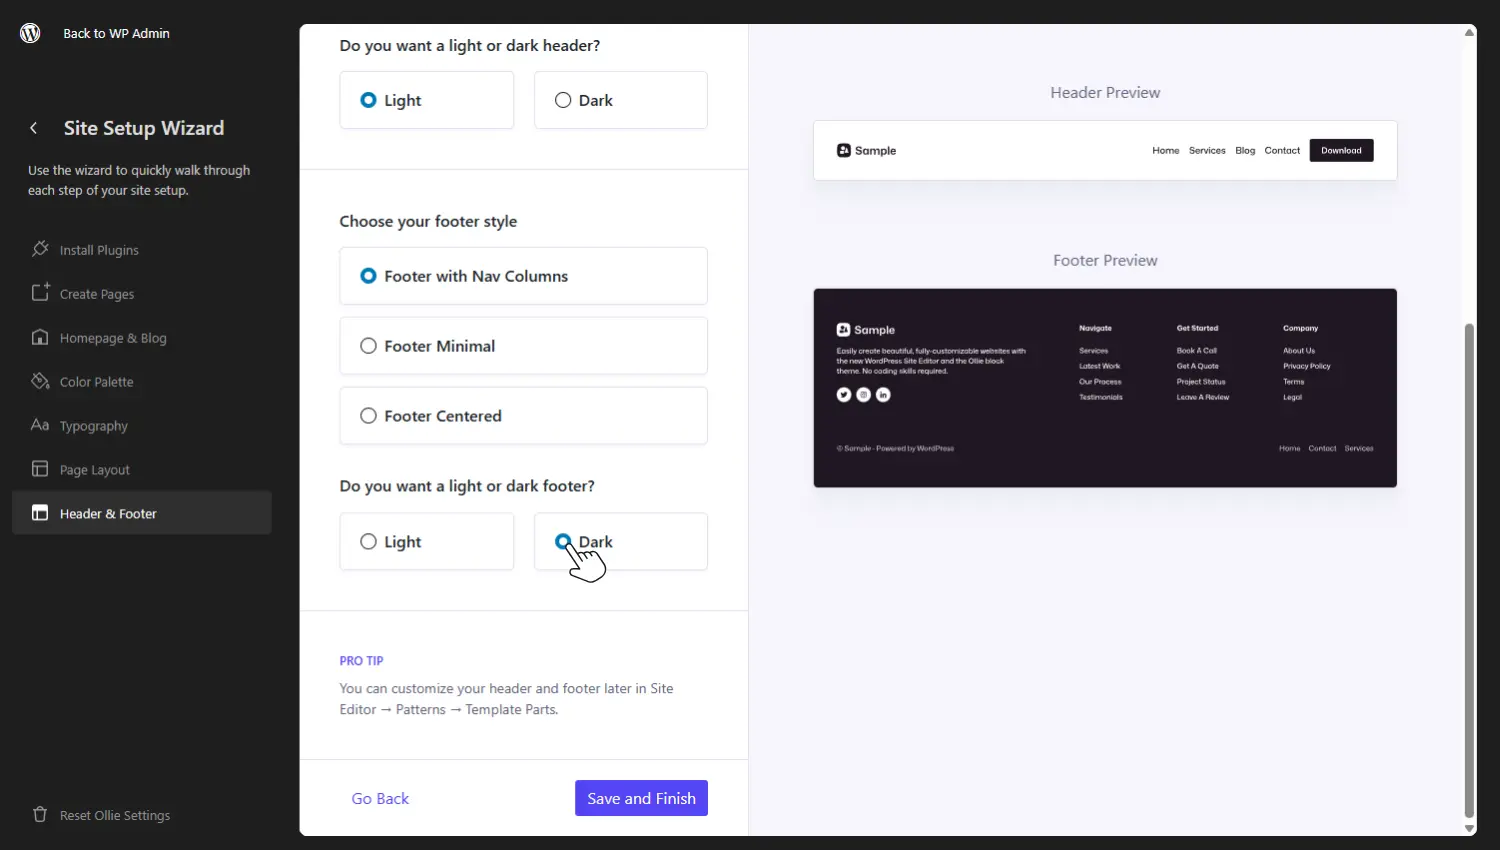Click the Create Pages icon
The width and height of the screenshot is (1500, 850).
click(x=40, y=293)
